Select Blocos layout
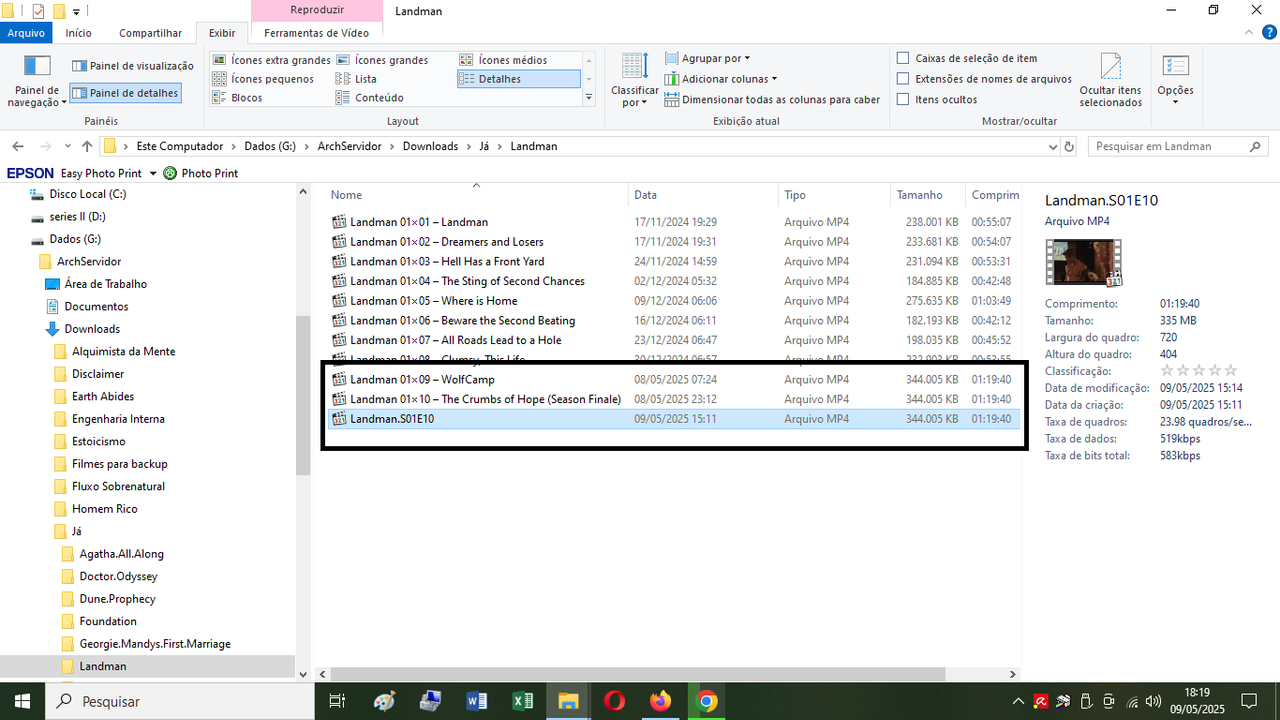The height and width of the screenshot is (720, 1280). click(237, 98)
